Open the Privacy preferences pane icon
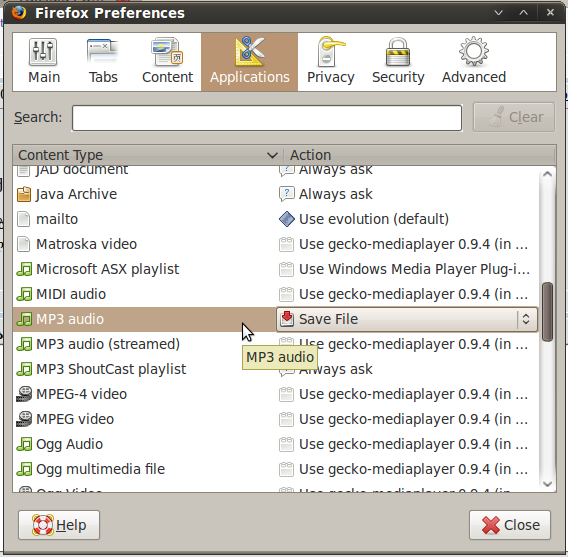The height and width of the screenshot is (557, 568). pyautogui.click(x=330, y=52)
